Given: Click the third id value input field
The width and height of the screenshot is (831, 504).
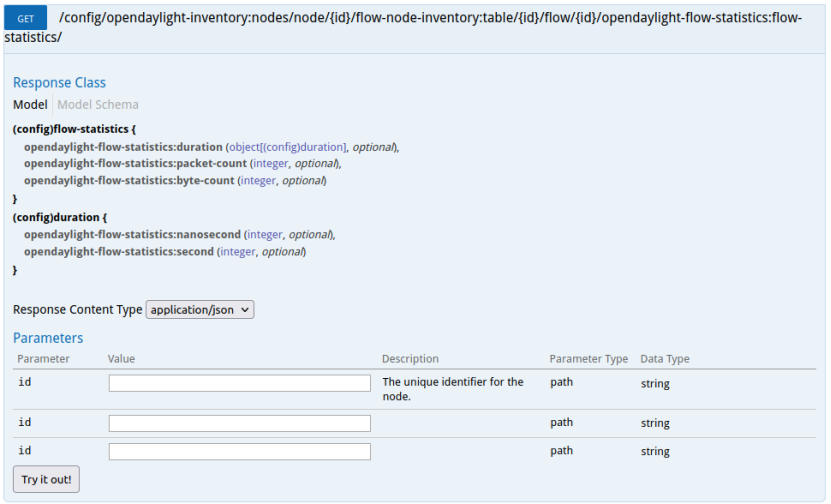Looking at the screenshot, I should click(239, 451).
